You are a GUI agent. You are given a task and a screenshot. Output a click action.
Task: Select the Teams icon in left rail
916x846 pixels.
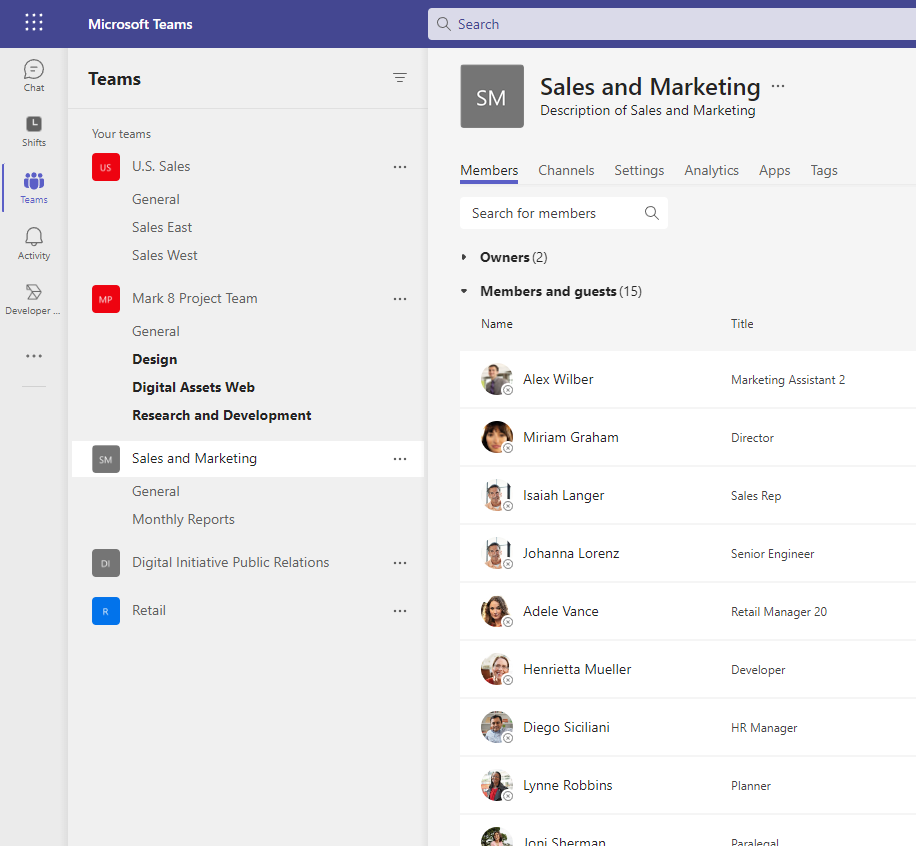click(x=34, y=188)
